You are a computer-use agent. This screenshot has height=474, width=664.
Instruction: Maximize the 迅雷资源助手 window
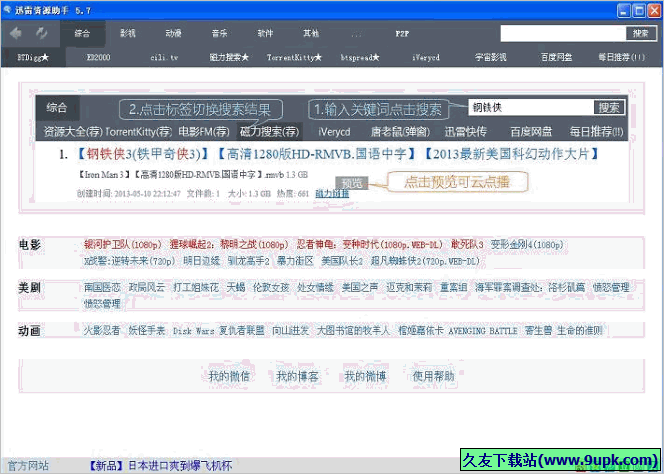point(639,11)
